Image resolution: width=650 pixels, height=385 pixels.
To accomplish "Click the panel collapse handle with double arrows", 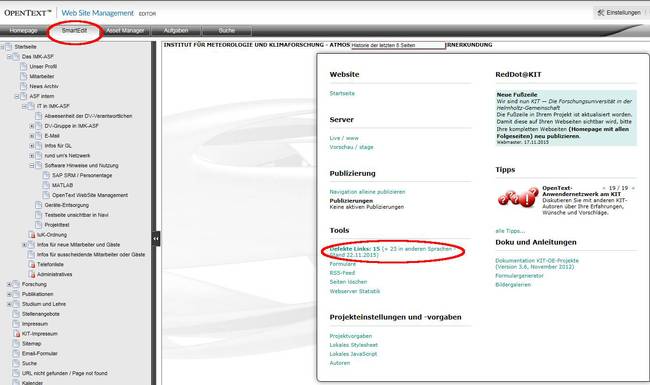I will coord(156,239).
